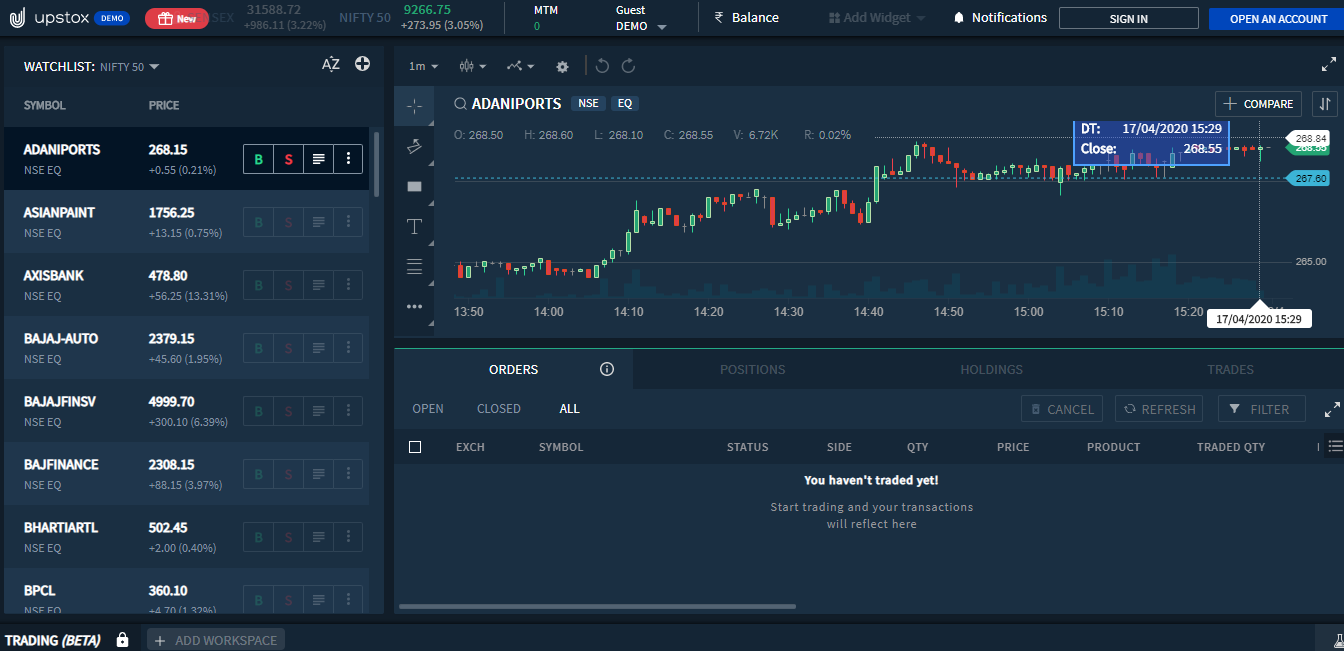Toggle the EQ segment badge on chart

click(625, 103)
